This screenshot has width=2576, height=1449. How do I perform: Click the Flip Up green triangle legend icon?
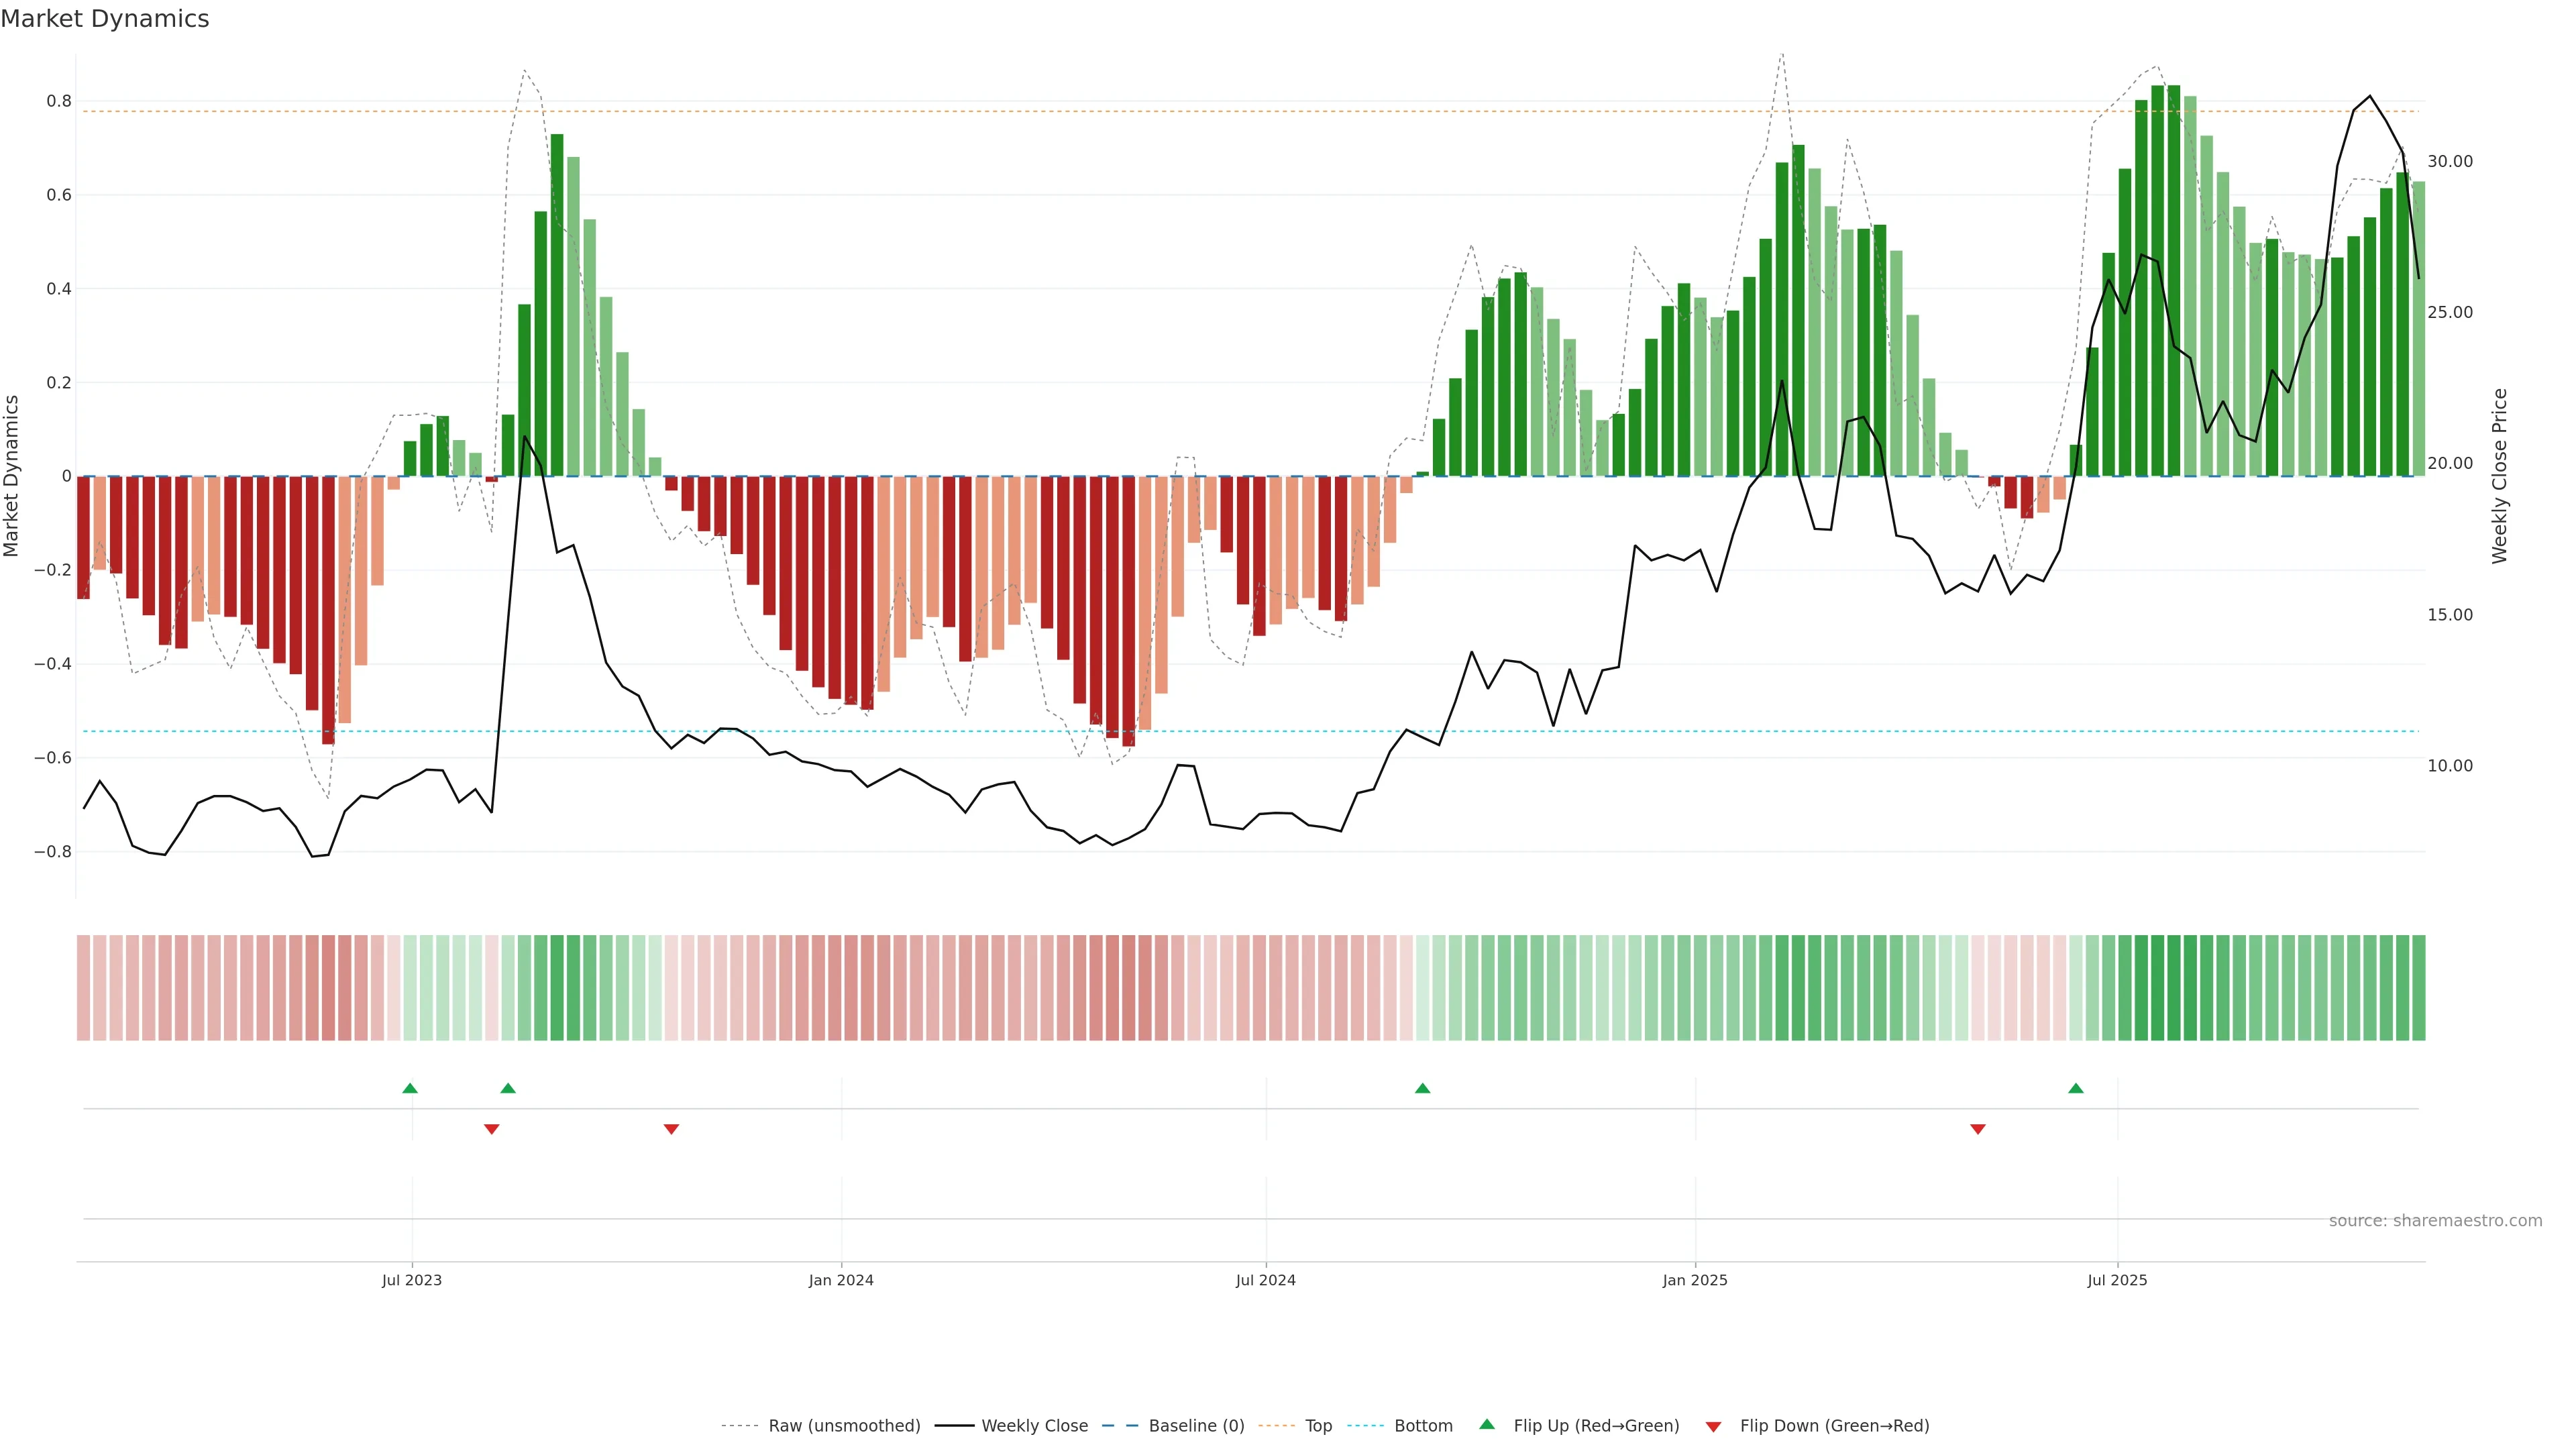point(1487,1424)
